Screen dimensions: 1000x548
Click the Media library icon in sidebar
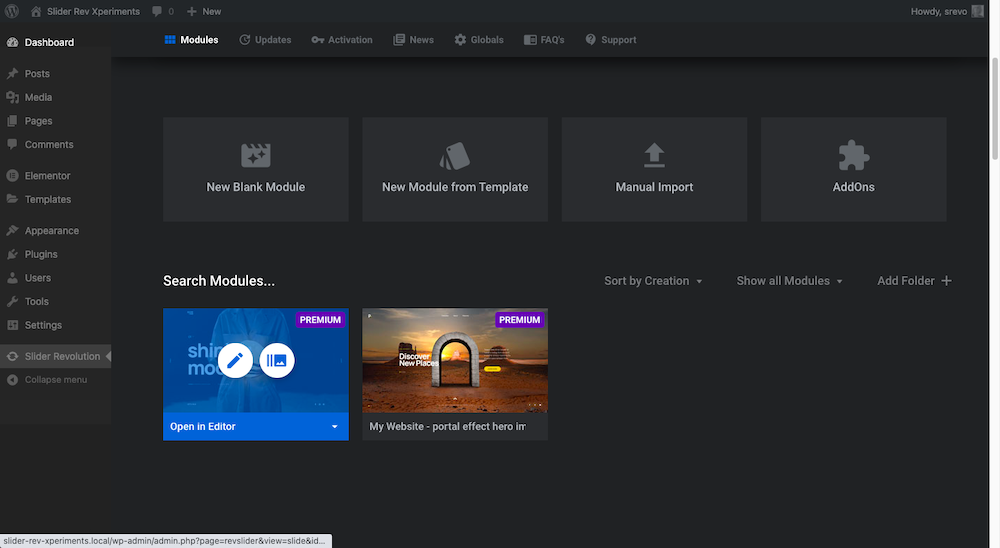[x=12, y=97]
